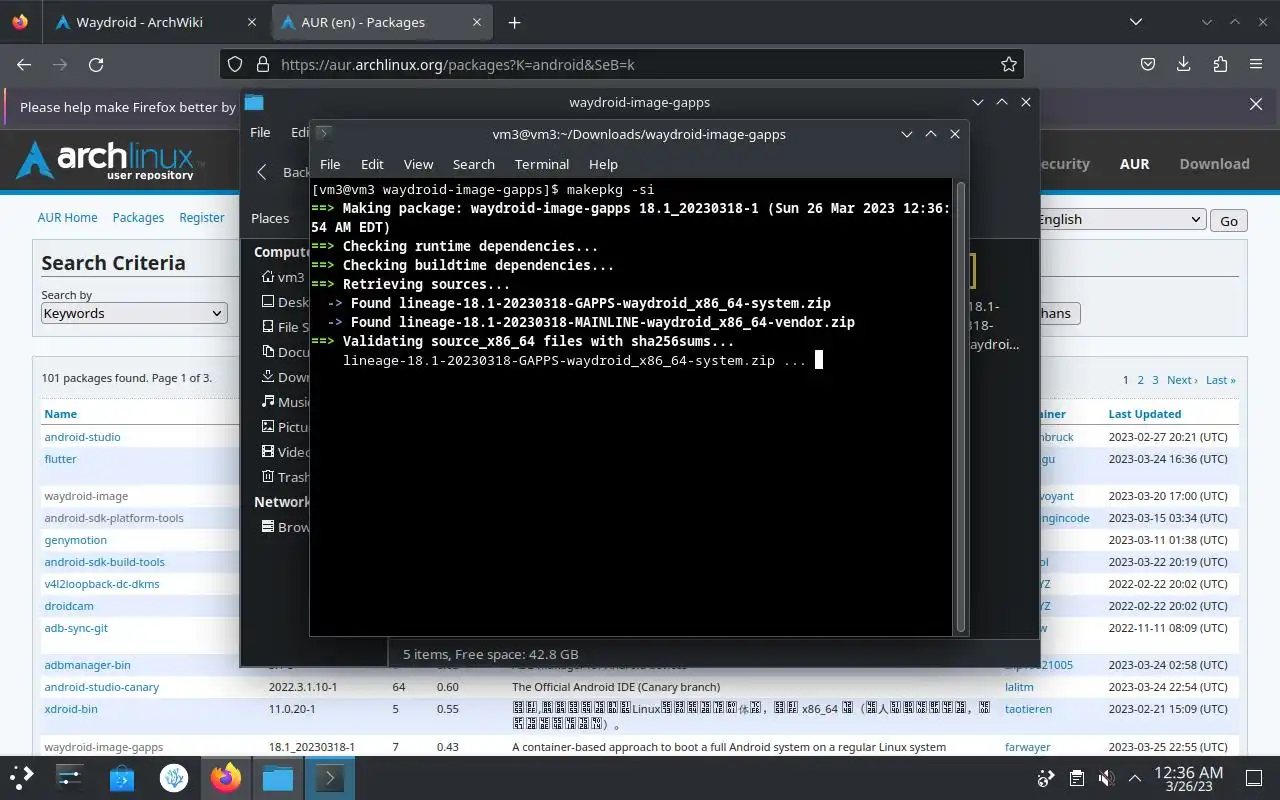The image size is (1280, 800).
Task: Open terminal Search menu
Action: (474, 164)
